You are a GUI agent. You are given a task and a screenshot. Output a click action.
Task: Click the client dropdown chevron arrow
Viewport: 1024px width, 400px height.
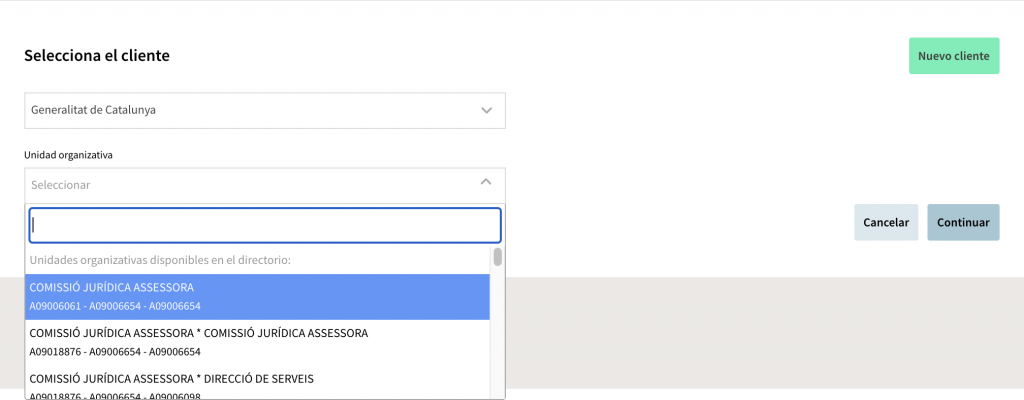click(x=486, y=110)
